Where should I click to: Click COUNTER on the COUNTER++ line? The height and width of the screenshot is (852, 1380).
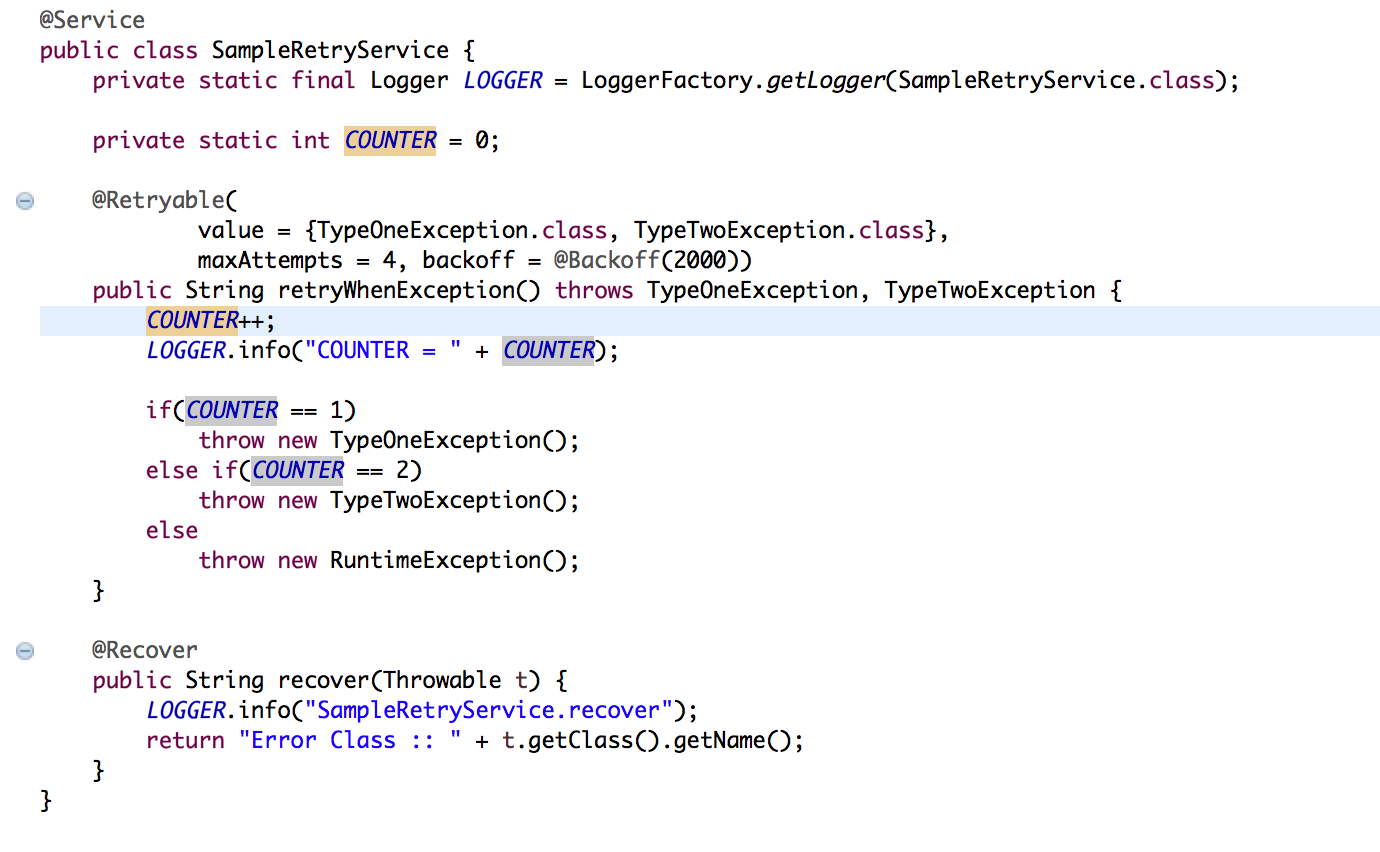click(x=192, y=320)
